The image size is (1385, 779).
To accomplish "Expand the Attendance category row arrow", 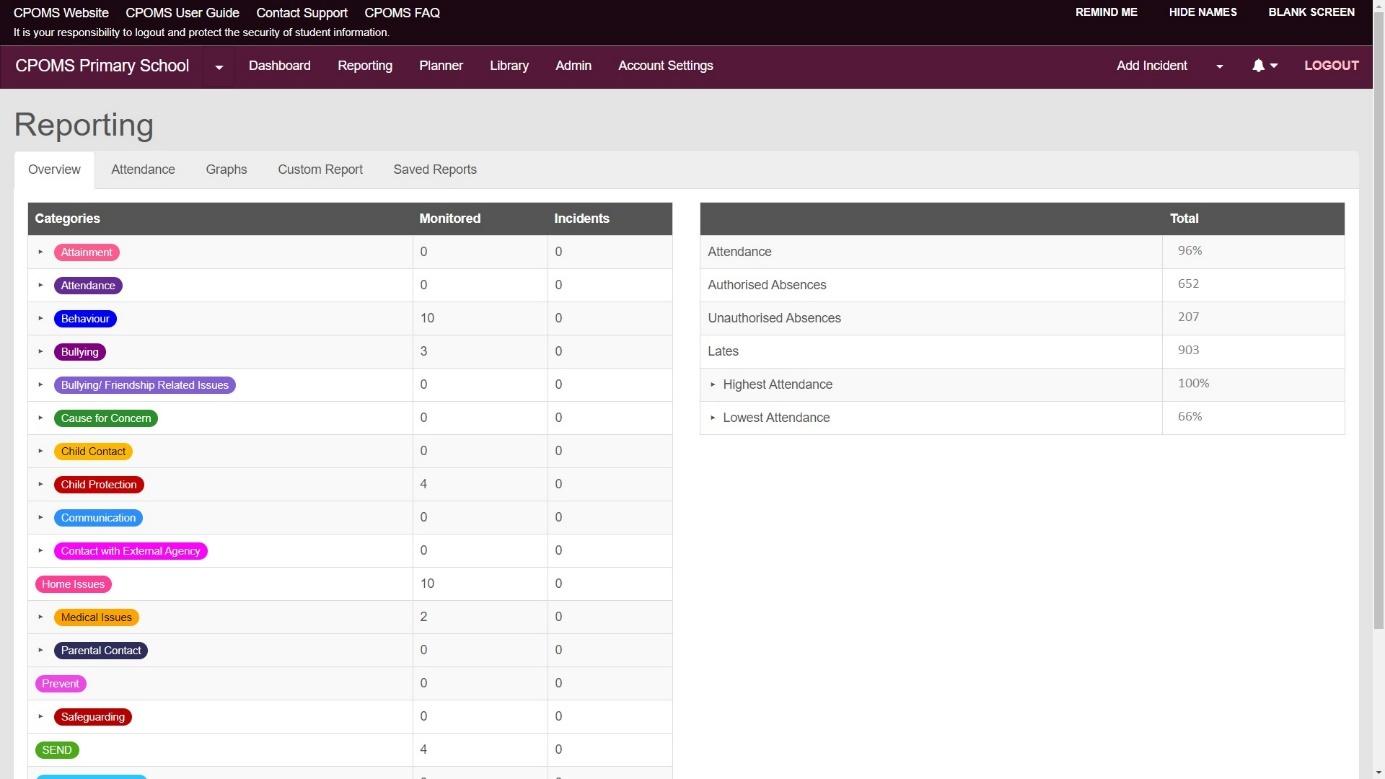I will (41, 285).
